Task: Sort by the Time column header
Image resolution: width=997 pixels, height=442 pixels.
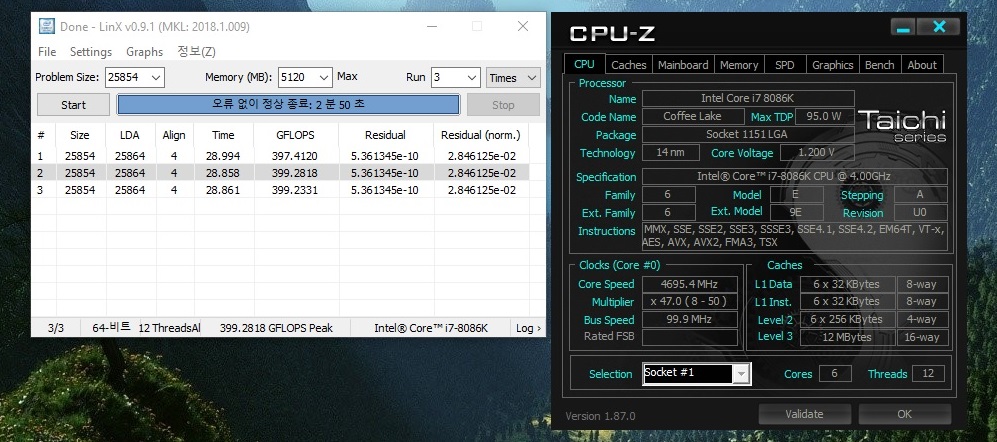Action: 223,135
